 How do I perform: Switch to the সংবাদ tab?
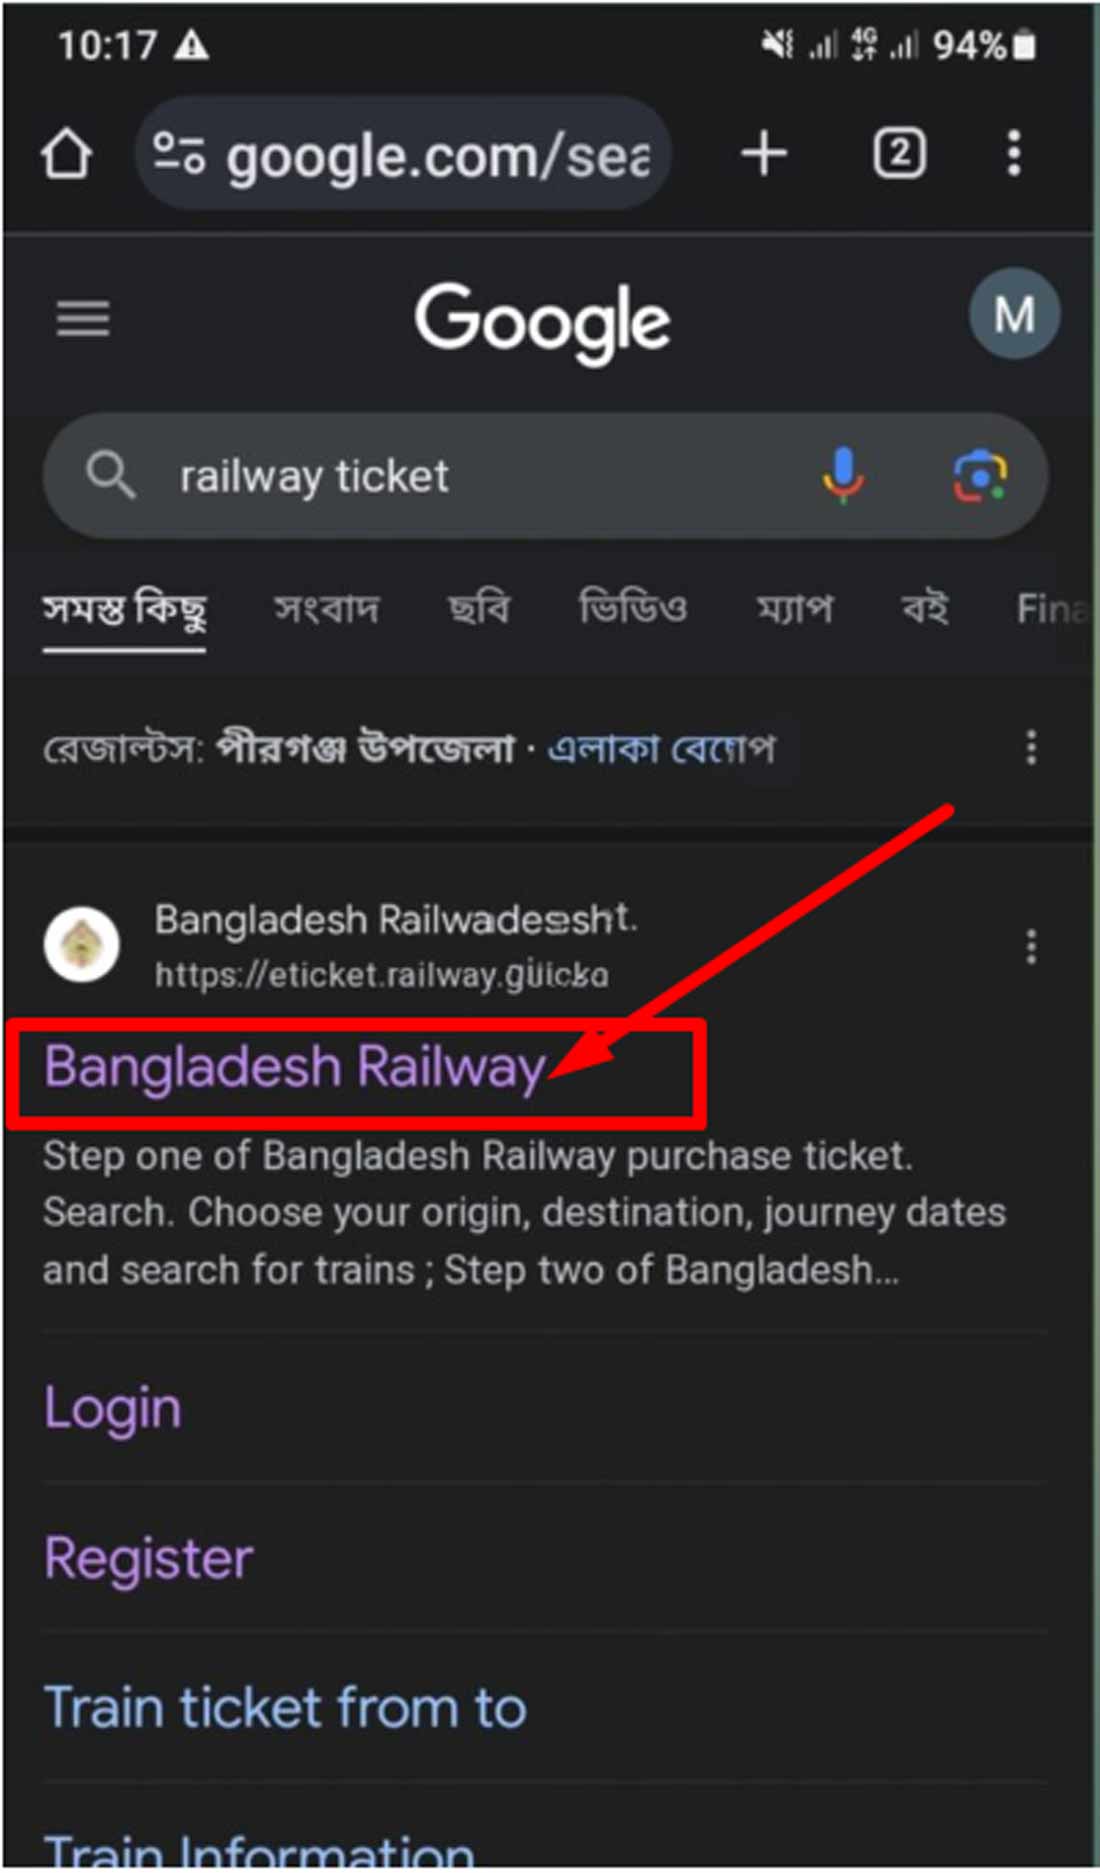click(x=327, y=608)
